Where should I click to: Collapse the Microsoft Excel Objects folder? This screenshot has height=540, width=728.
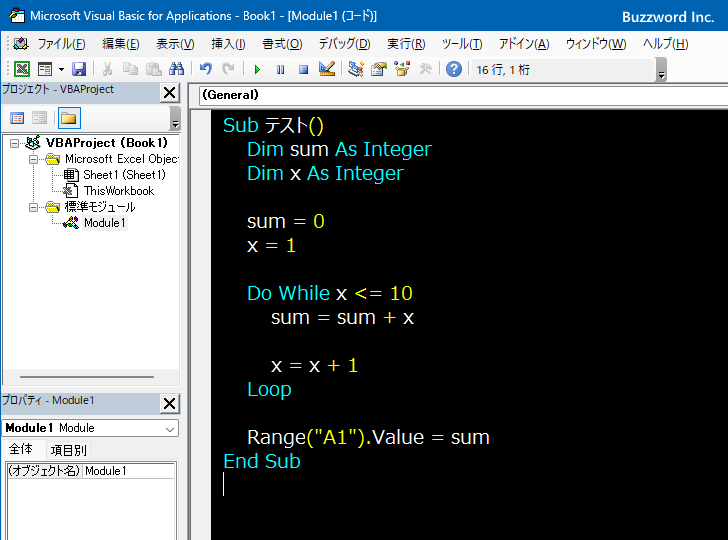pyautogui.click(x=33, y=159)
